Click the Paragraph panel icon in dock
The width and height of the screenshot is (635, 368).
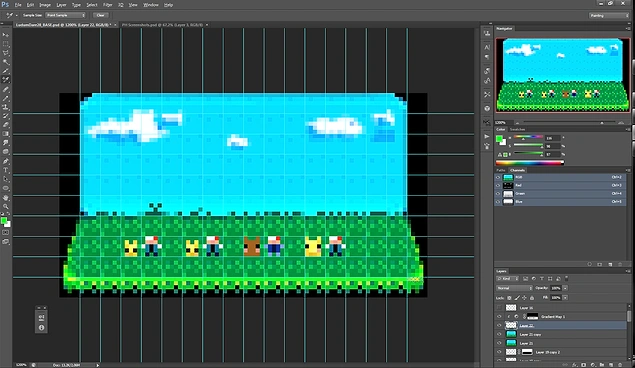[487, 57]
